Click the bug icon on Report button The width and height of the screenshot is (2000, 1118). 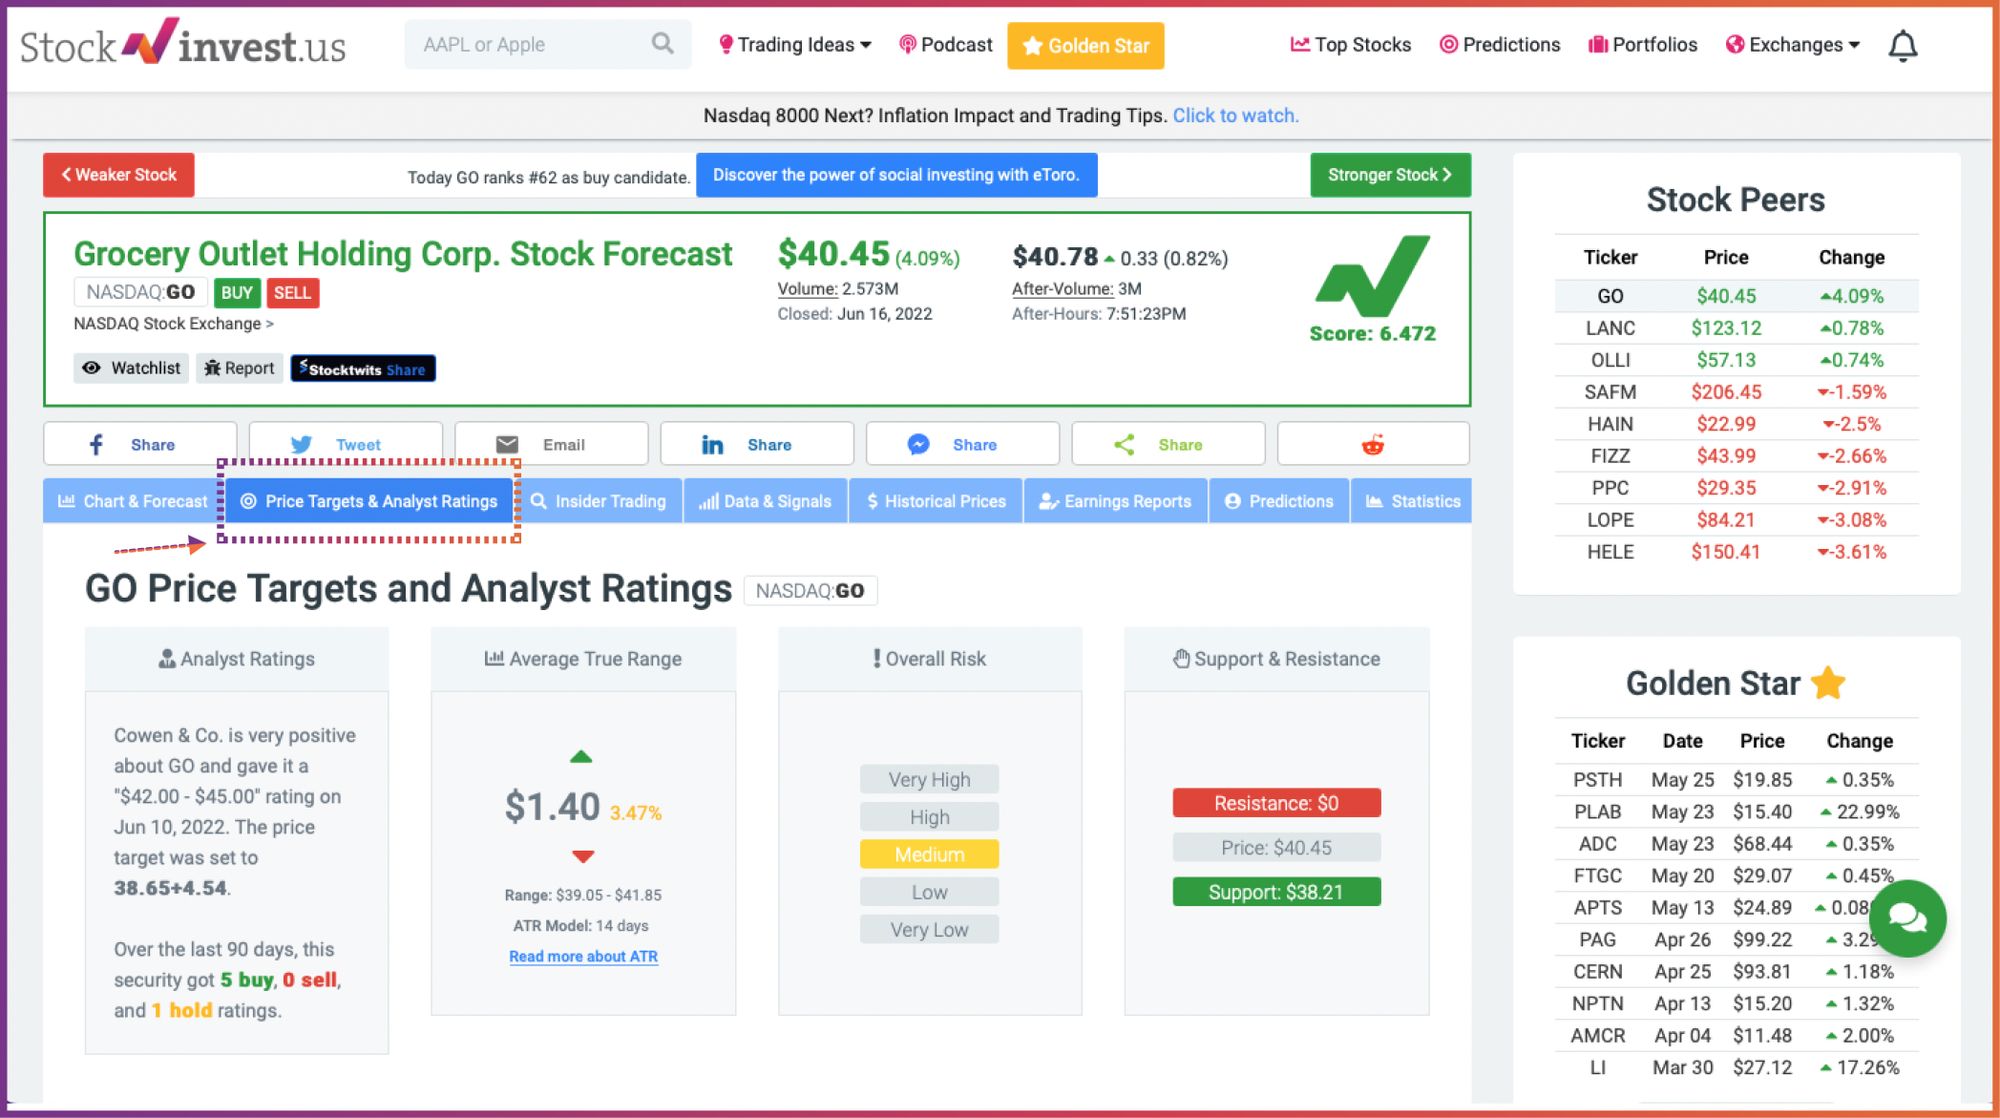click(212, 368)
